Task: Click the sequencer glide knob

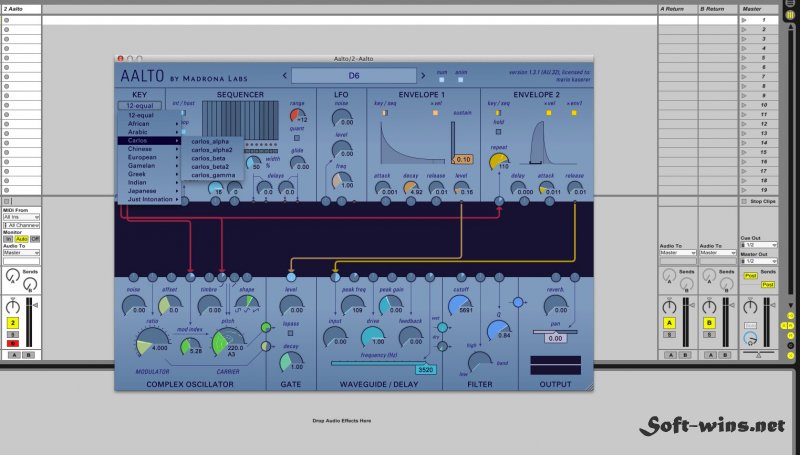Action: click(x=298, y=163)
